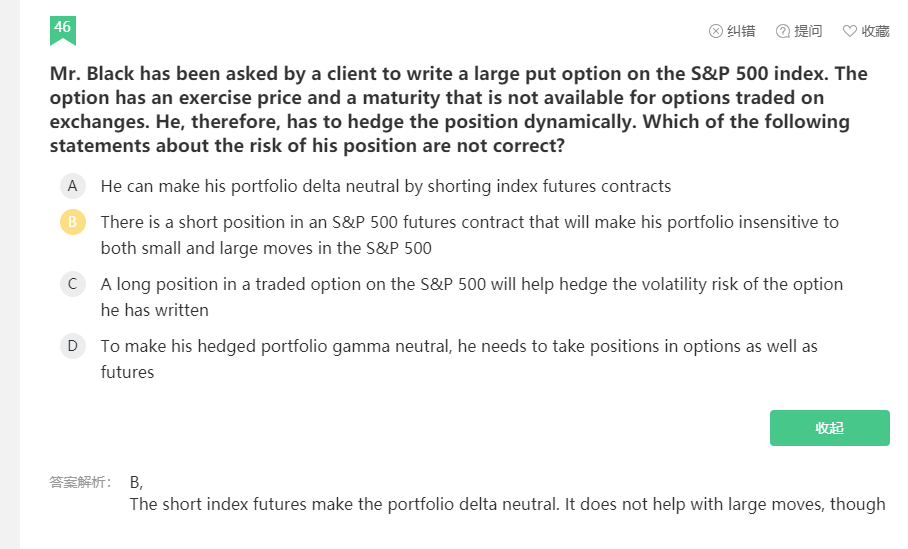Viewport: 908px width, 549px height.
Task: Click the 提问 question mark icon
Action: coord(783,31)
